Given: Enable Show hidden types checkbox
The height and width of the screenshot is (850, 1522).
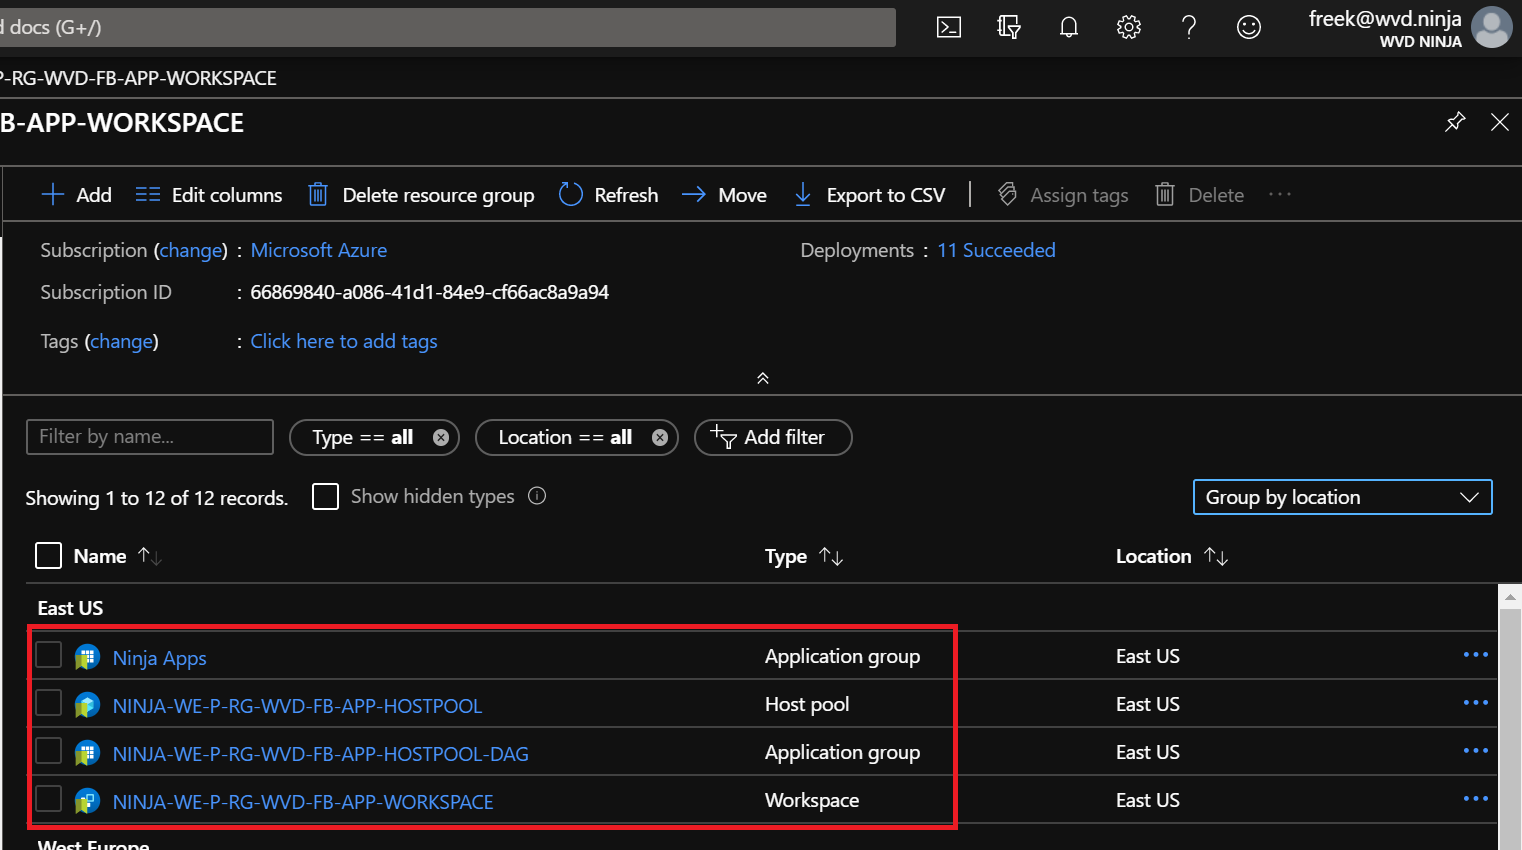Looking at the screenshot, I should point(325,496).
